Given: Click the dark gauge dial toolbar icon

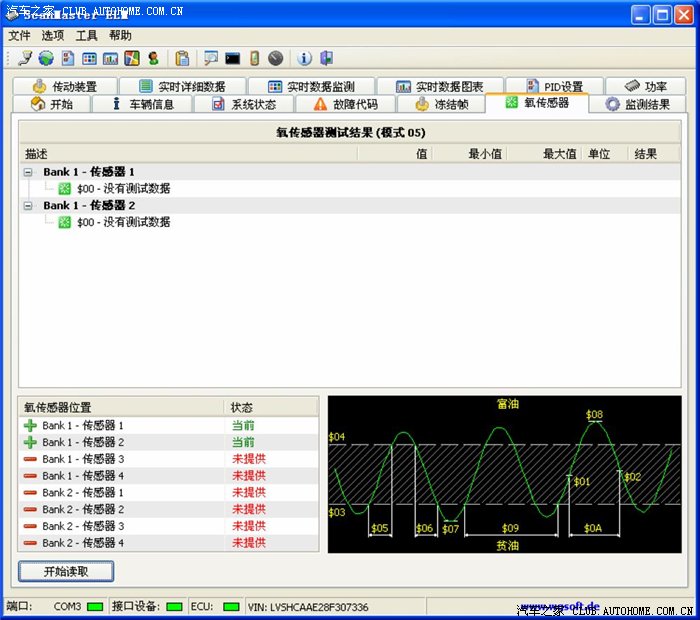Looking at the screenshot, I should tap(275, 59).
